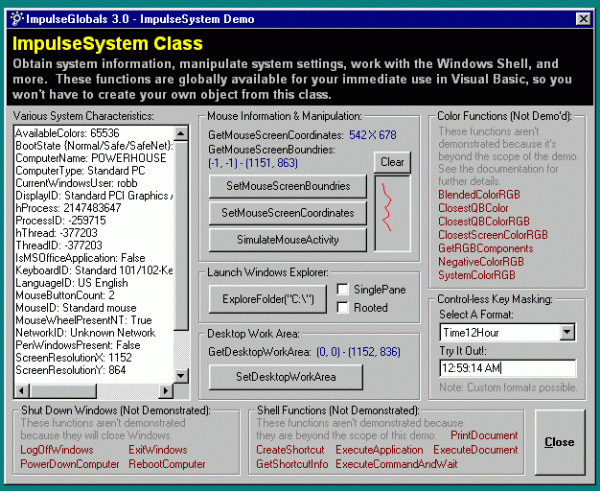
Task: Click the vertical scrollbar thumb of system list
Action: [181, 235]
